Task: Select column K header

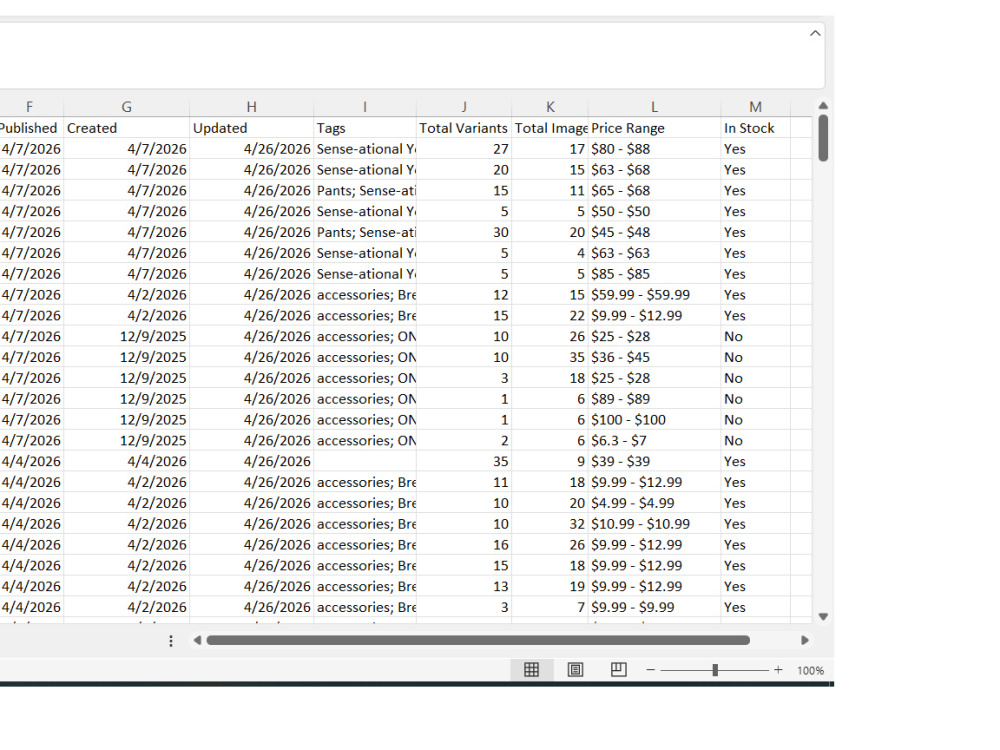Action: [x=550, y=107]
